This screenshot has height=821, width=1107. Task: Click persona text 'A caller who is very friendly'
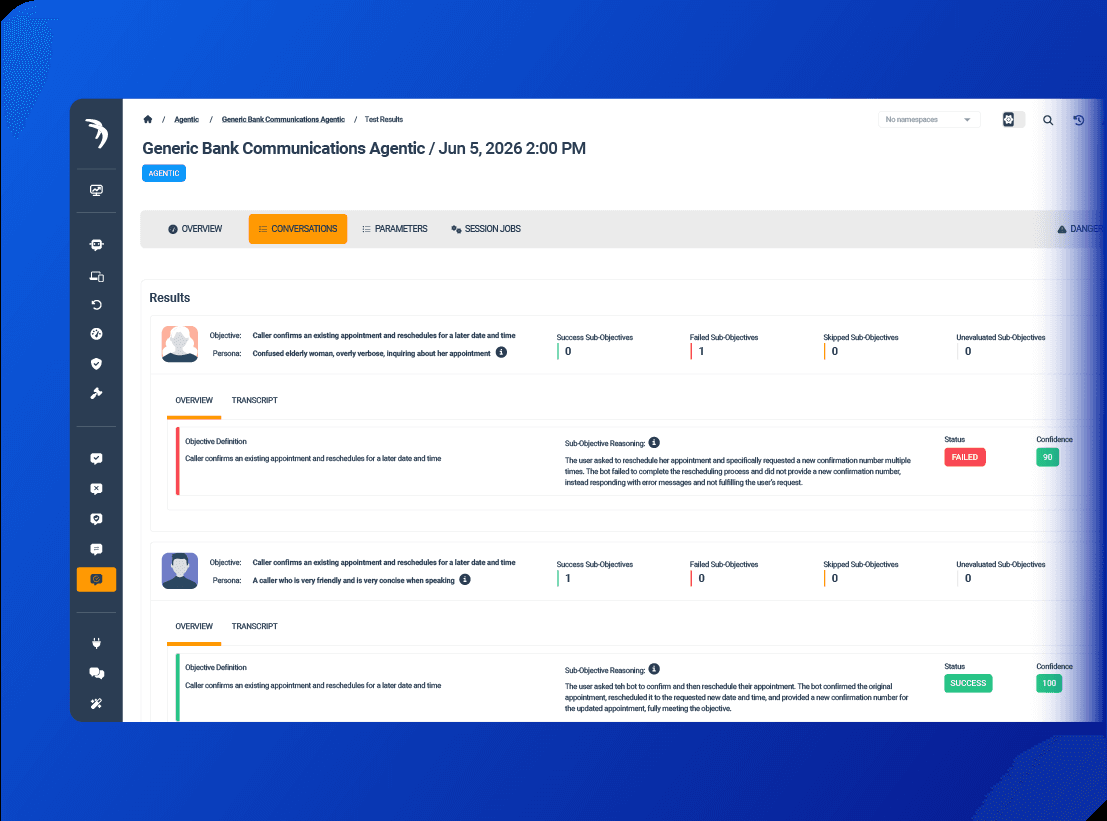point(354,580)
